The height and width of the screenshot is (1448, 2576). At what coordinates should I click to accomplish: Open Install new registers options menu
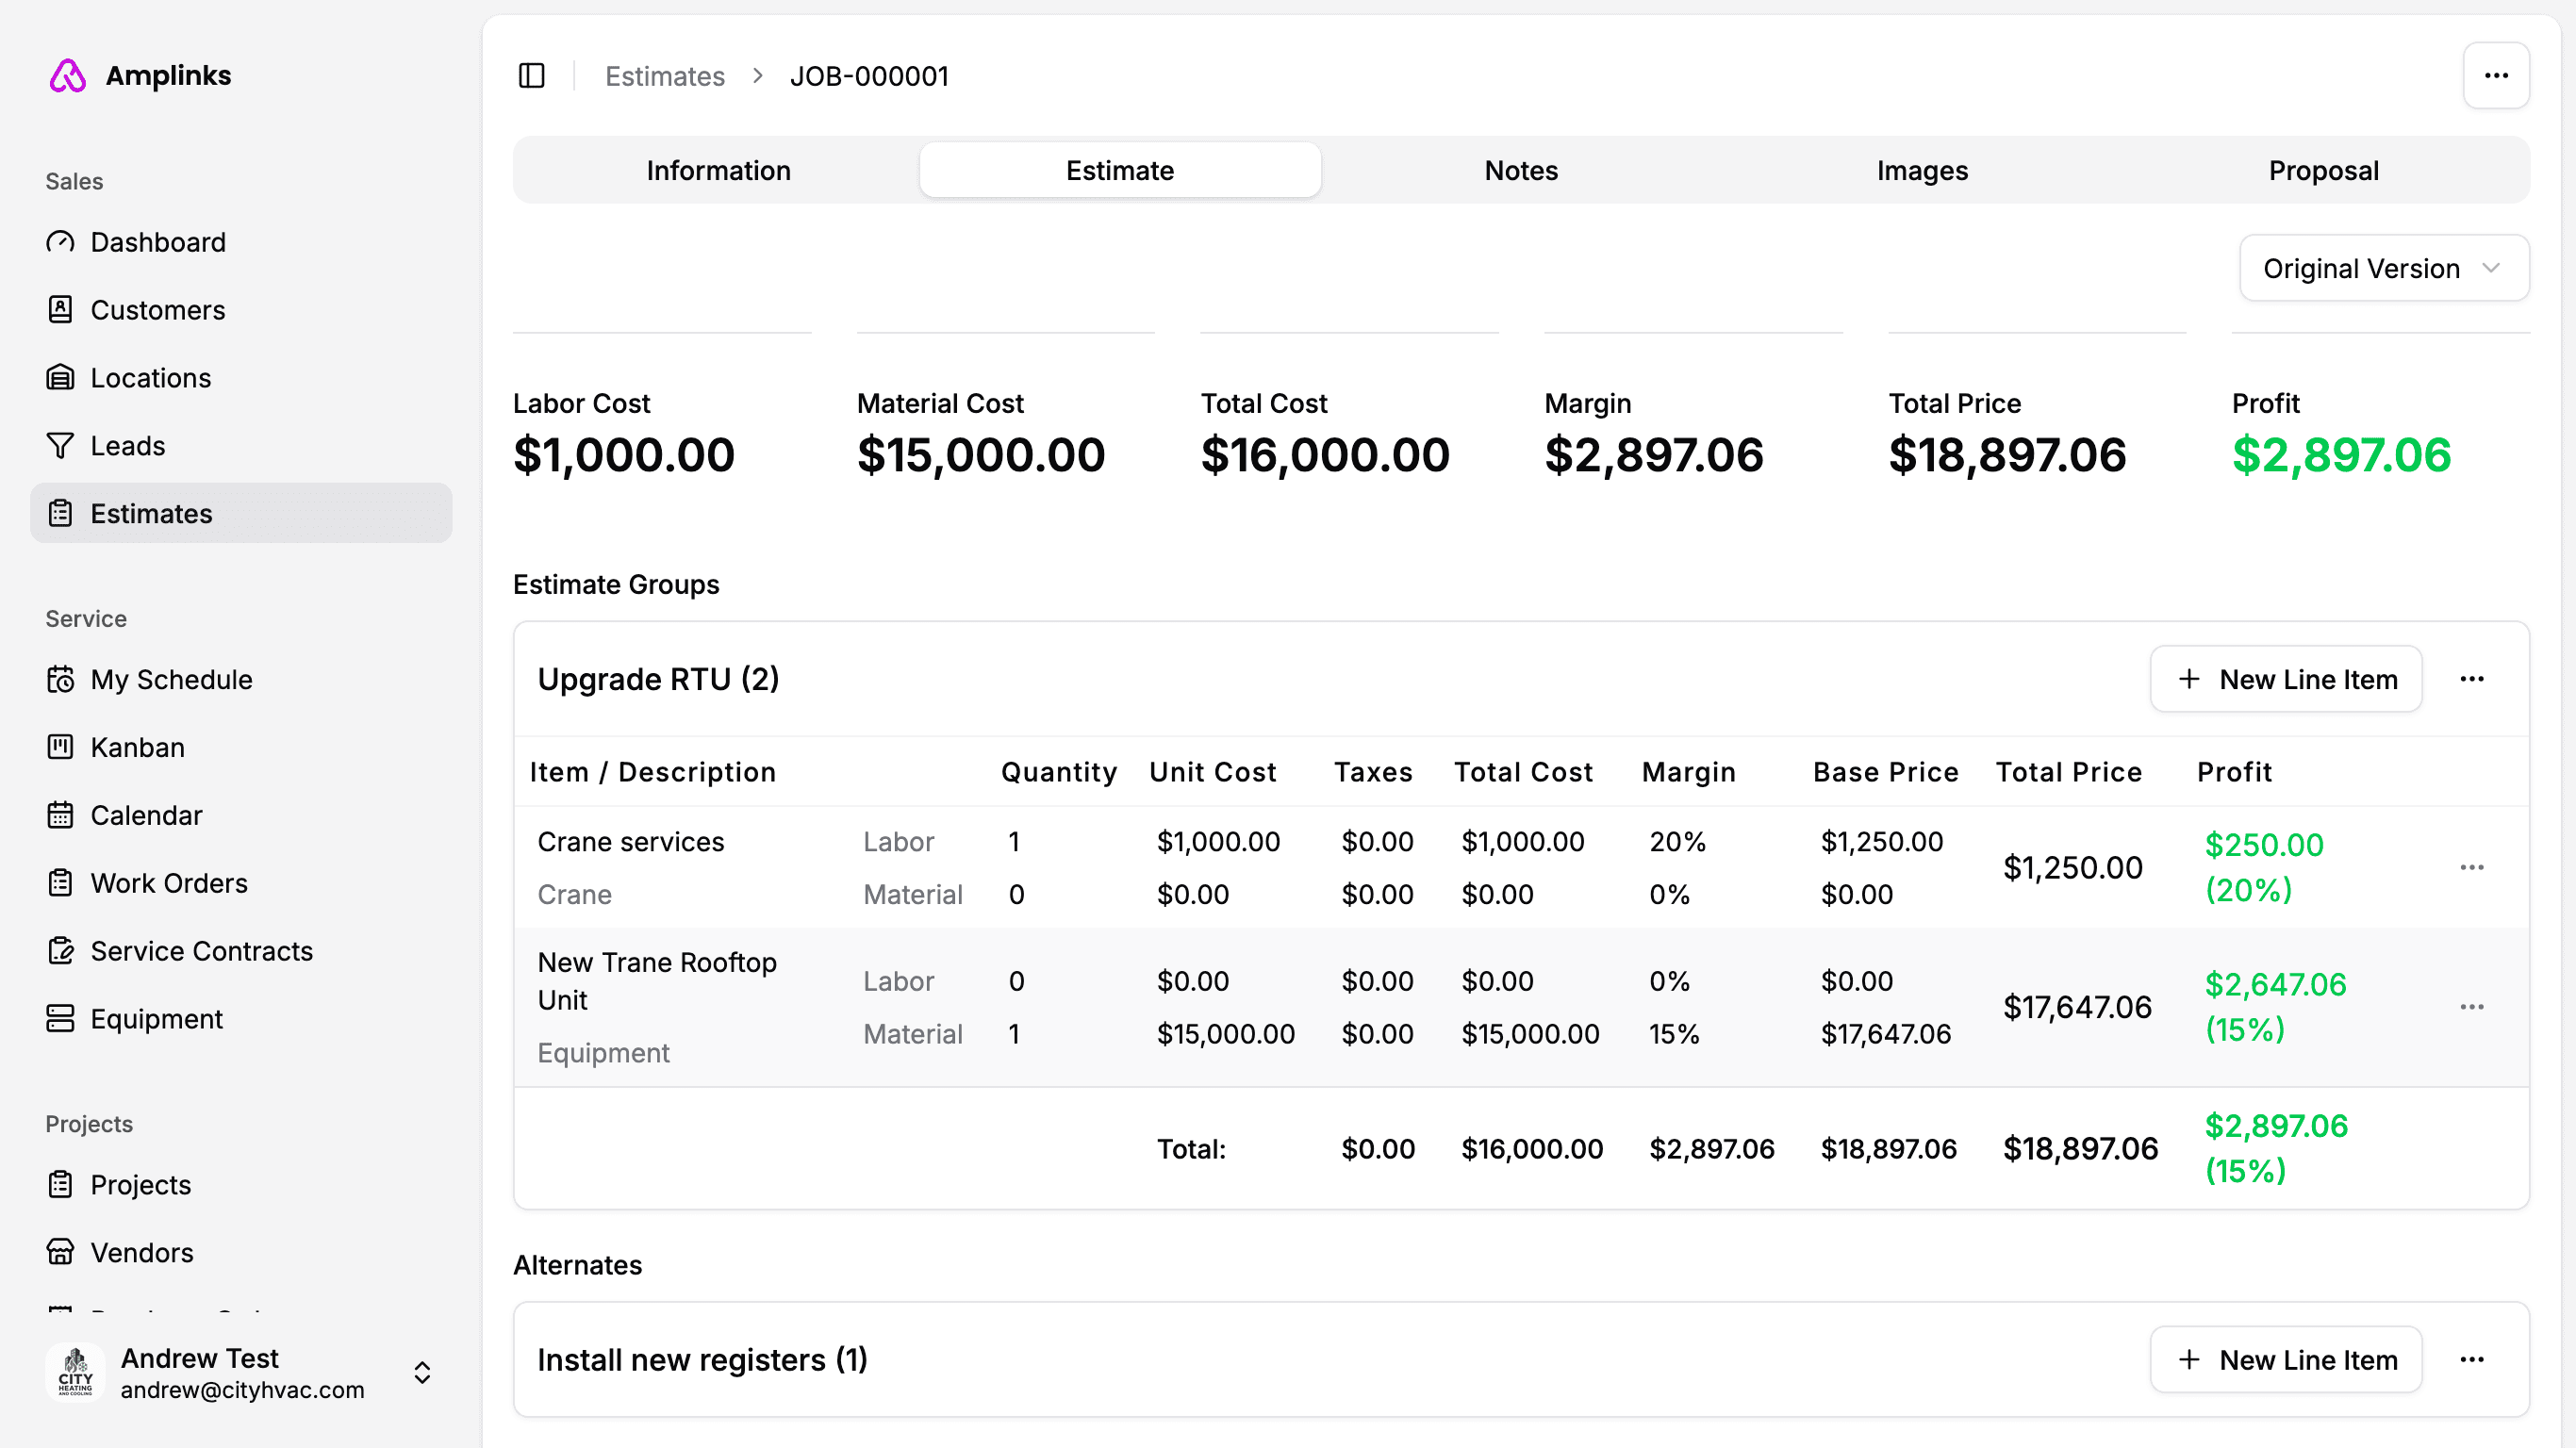tap(2471, 1359)
